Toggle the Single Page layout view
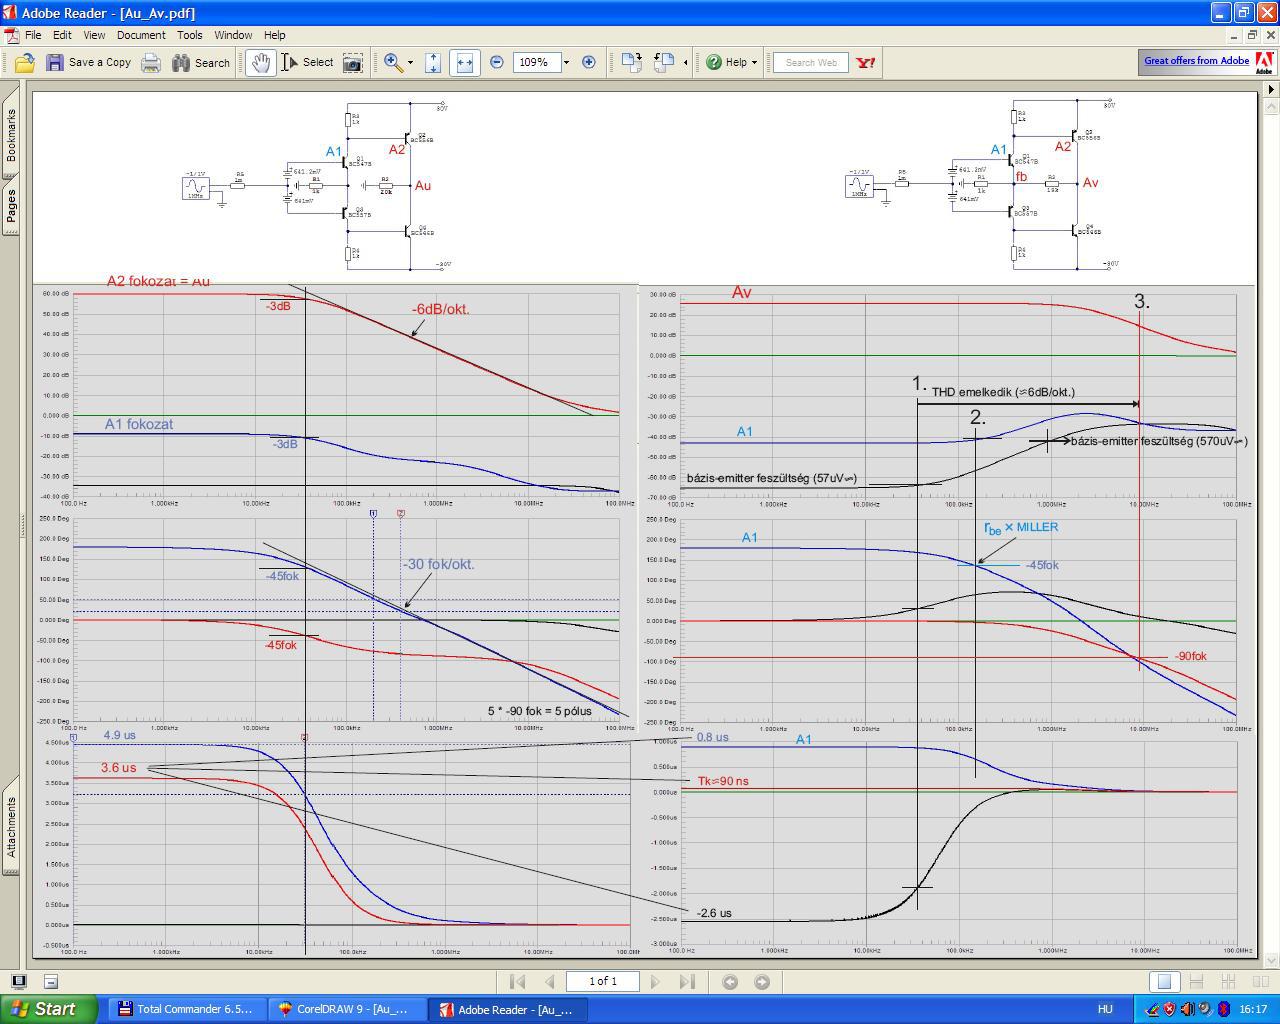This screenshot has width=1280, height=1024. point(1164,982)
